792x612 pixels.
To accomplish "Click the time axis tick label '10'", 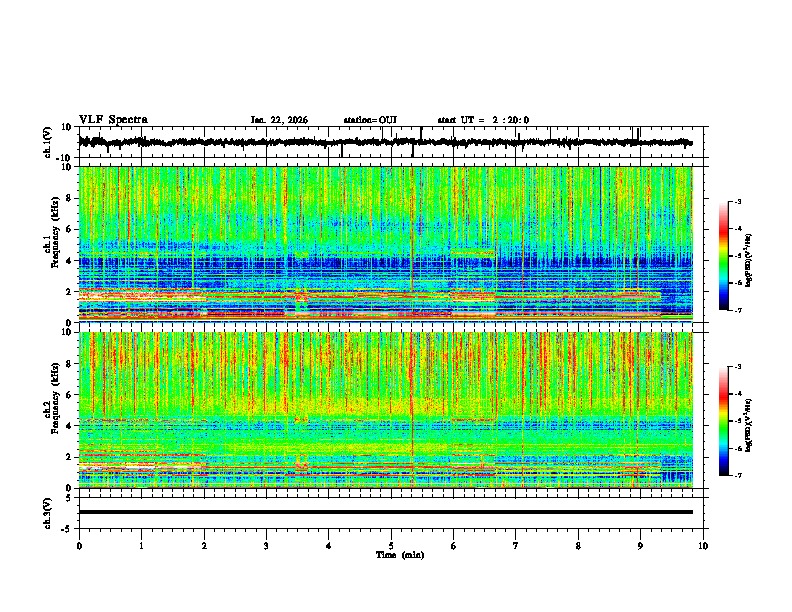I will (703, 546).
